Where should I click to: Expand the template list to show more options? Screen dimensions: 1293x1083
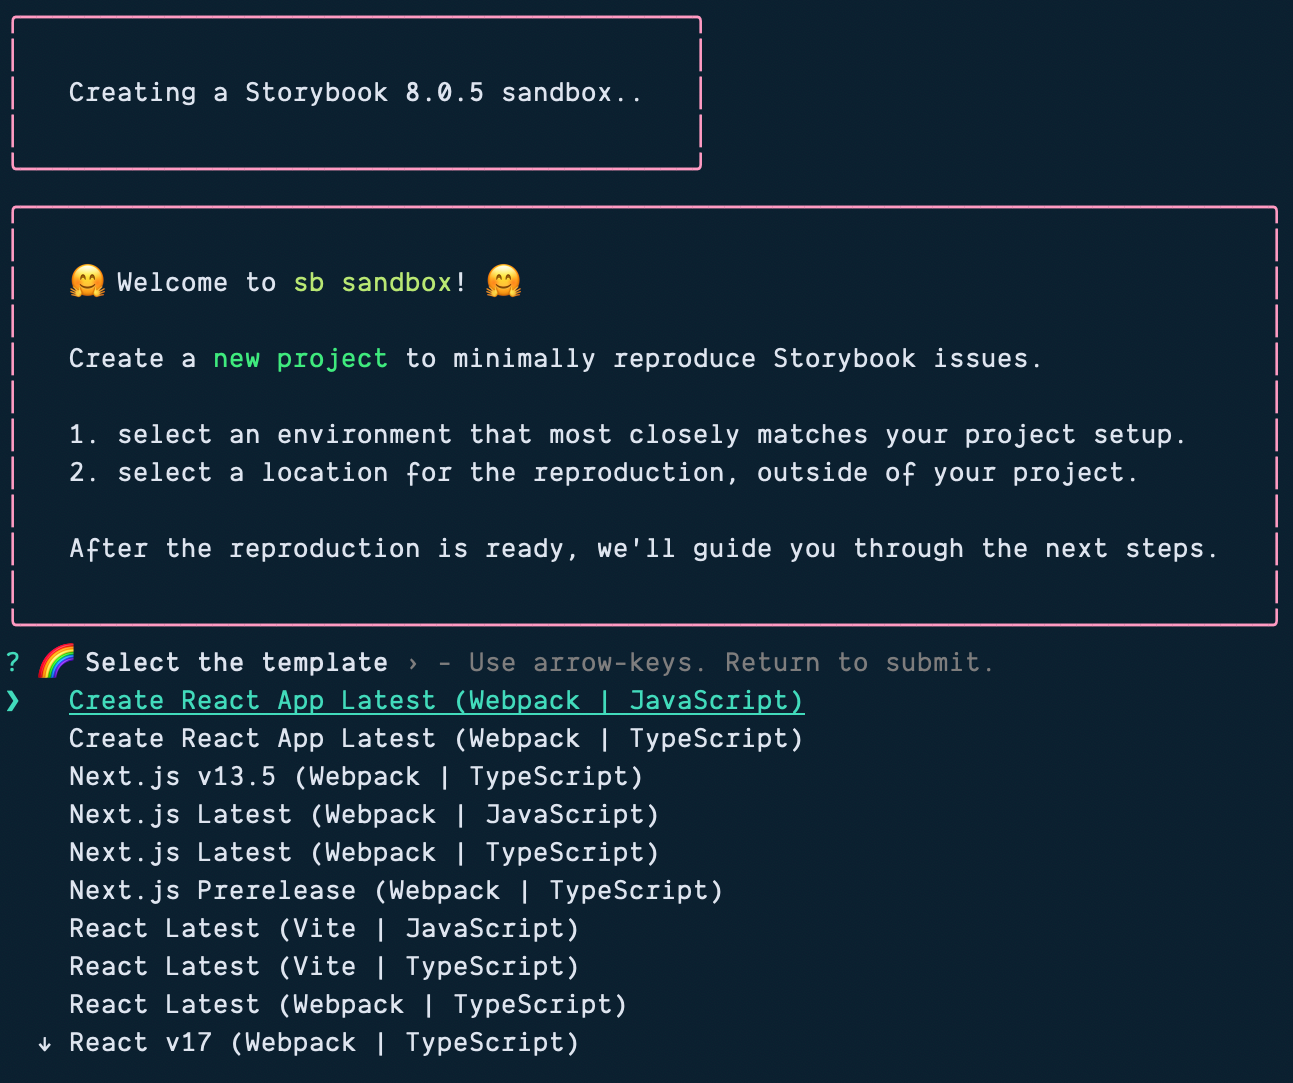43,1042
